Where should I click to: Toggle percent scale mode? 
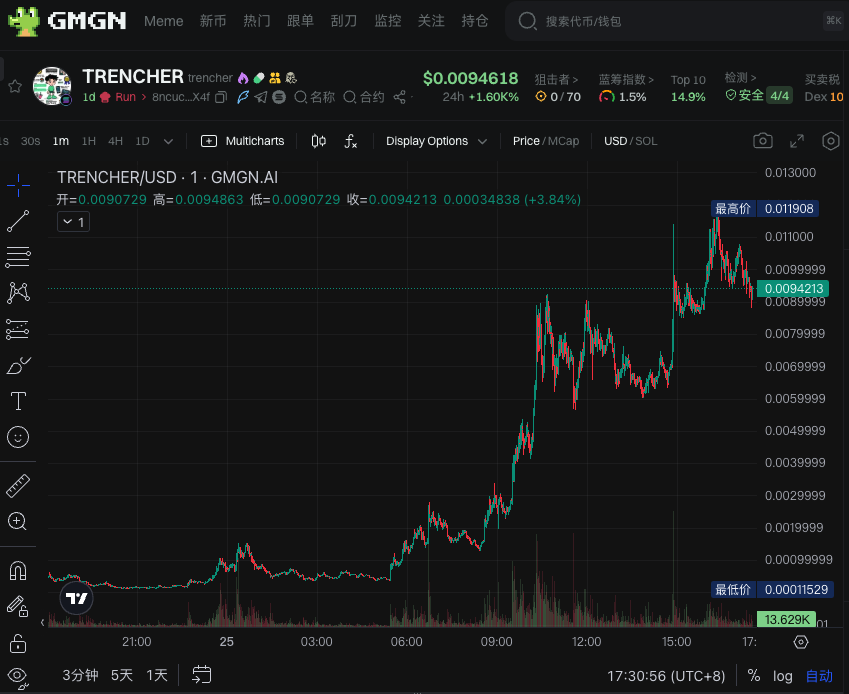pyautogui.click(x=754, y=676)
